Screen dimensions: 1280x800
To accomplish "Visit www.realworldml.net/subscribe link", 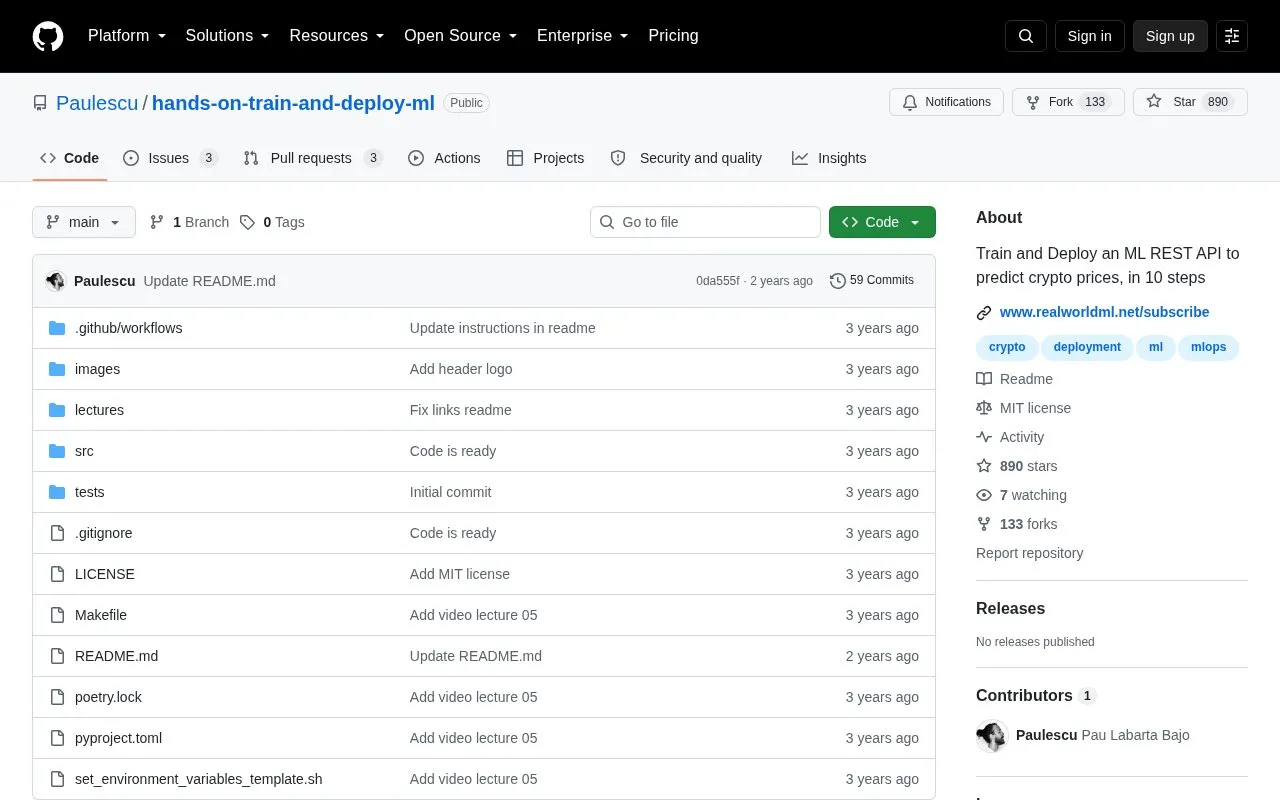I will pyautogui.click(x=1104, y=312).
